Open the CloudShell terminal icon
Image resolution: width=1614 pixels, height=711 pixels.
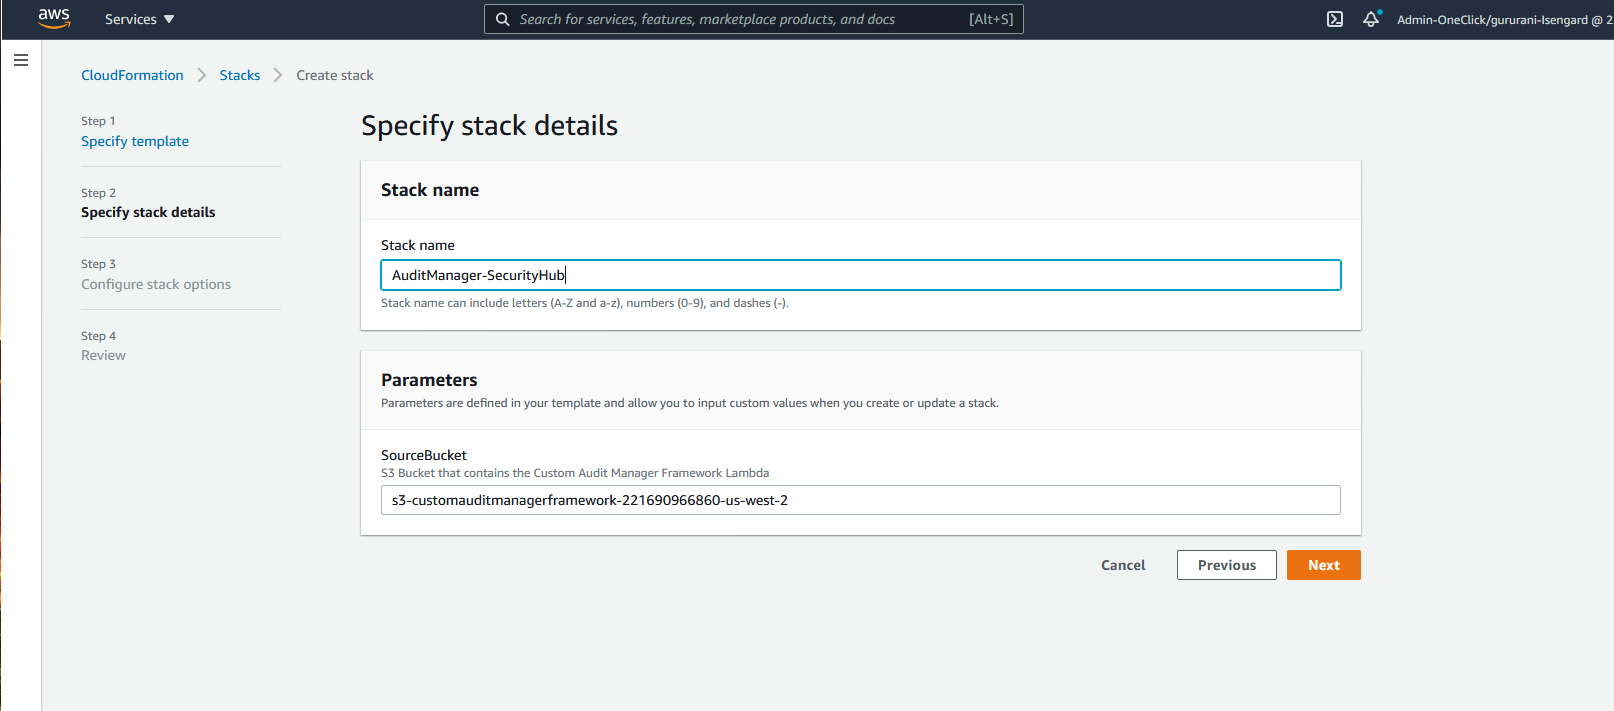1335,19
